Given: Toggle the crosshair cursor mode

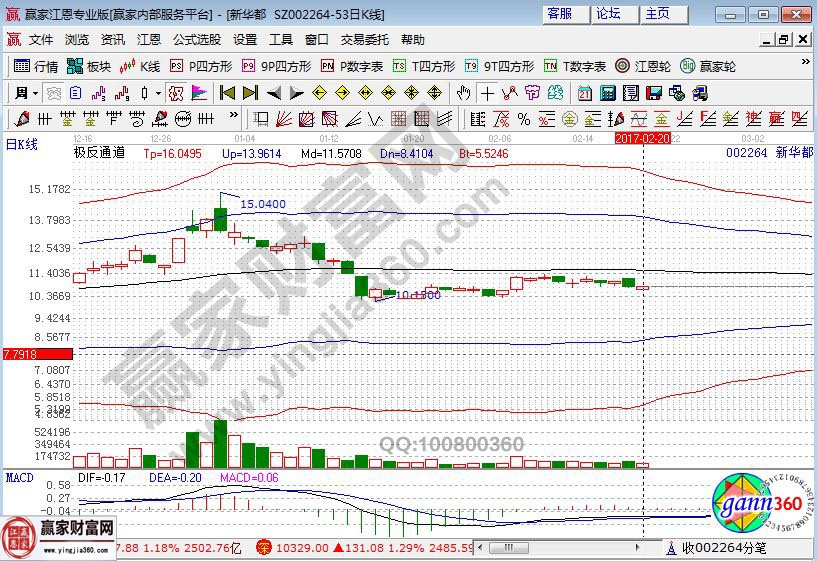Looking at the screenshot, I should tap(487, 93).
